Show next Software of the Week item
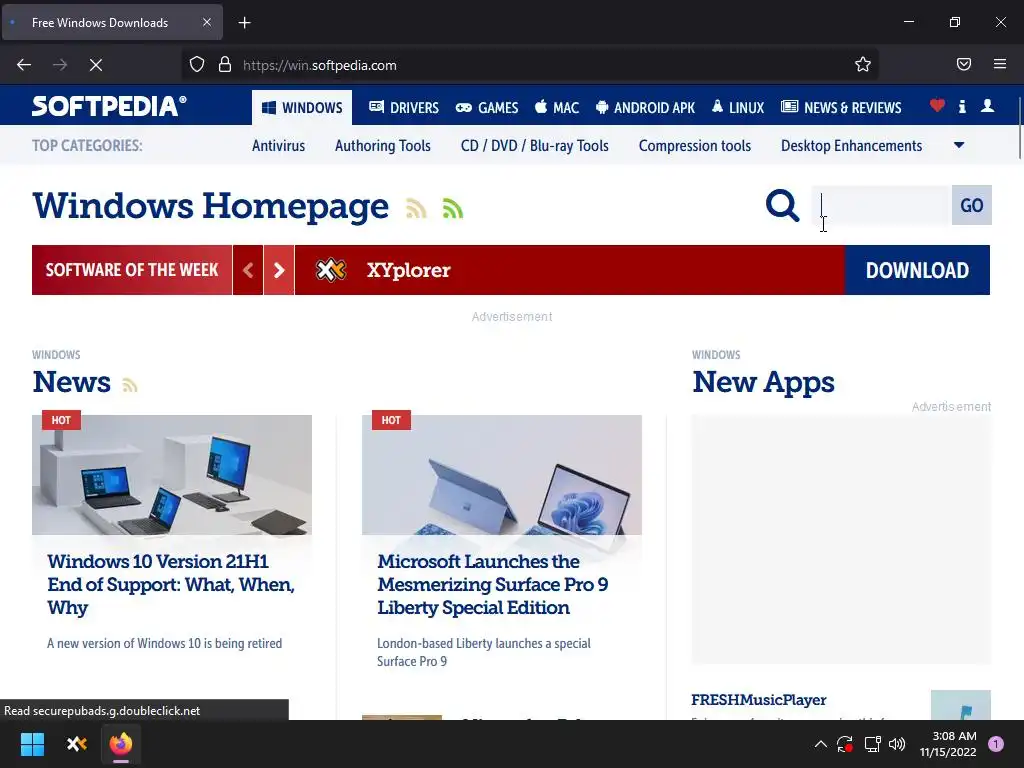 click(279, 270)
